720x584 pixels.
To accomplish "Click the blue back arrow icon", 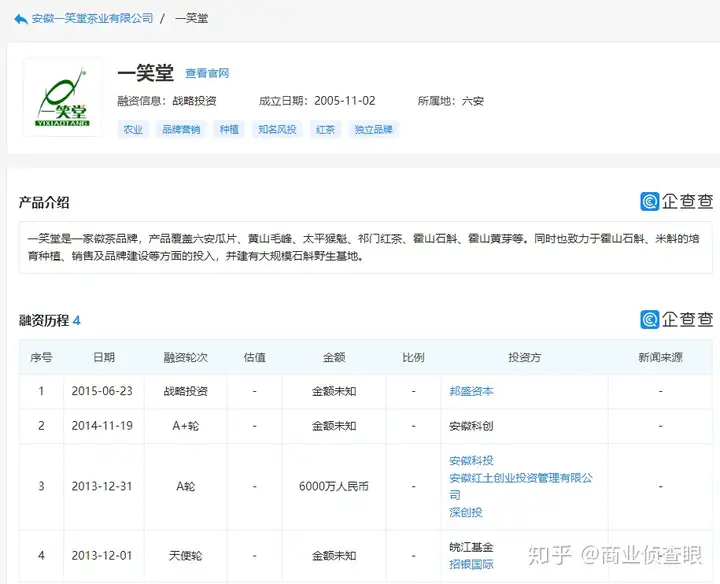I will pyautogui.click(x=21, y=19).
